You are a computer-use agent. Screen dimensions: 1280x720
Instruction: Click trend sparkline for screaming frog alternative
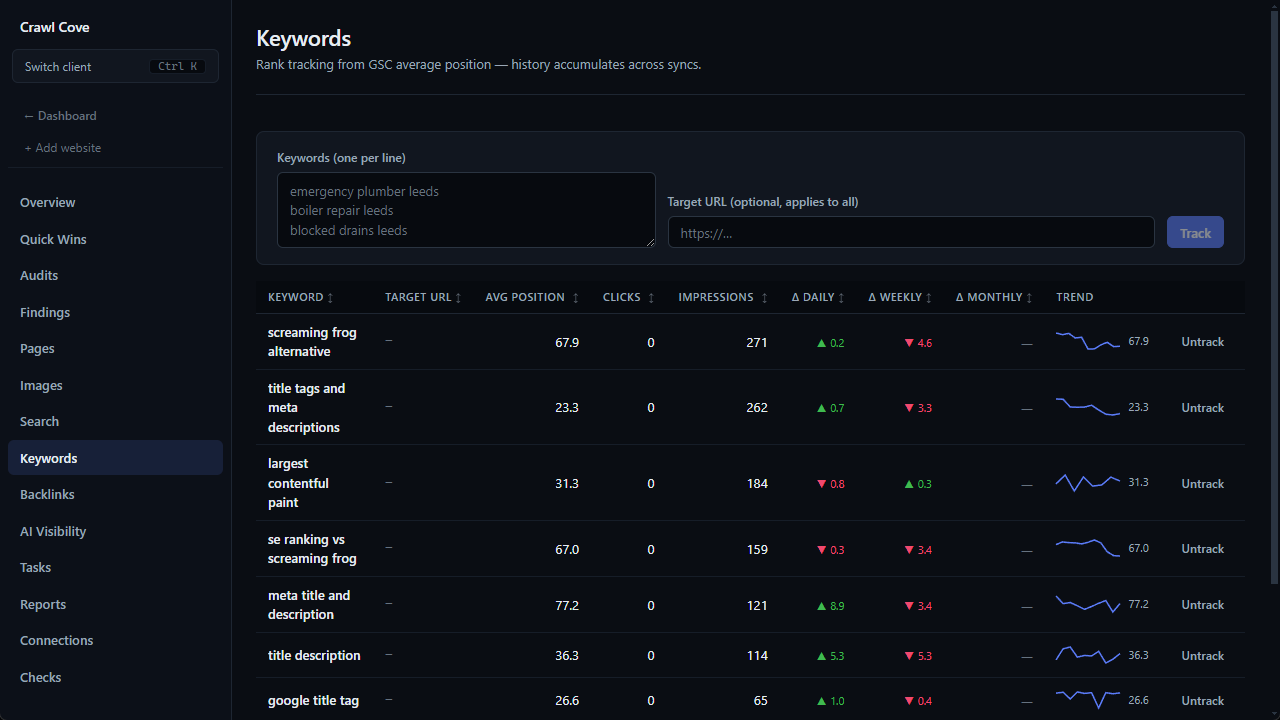pos(1088,341)
